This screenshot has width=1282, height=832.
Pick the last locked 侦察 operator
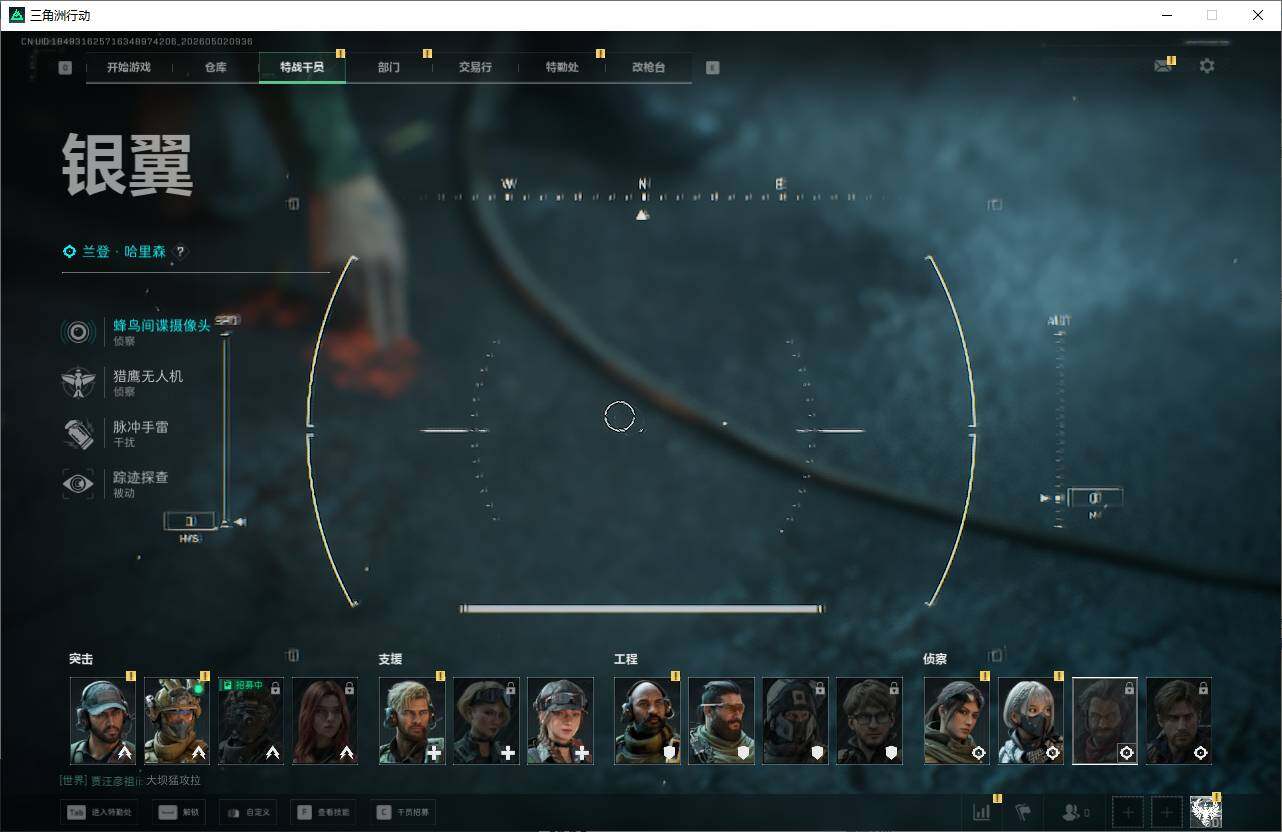(1179, 721)
